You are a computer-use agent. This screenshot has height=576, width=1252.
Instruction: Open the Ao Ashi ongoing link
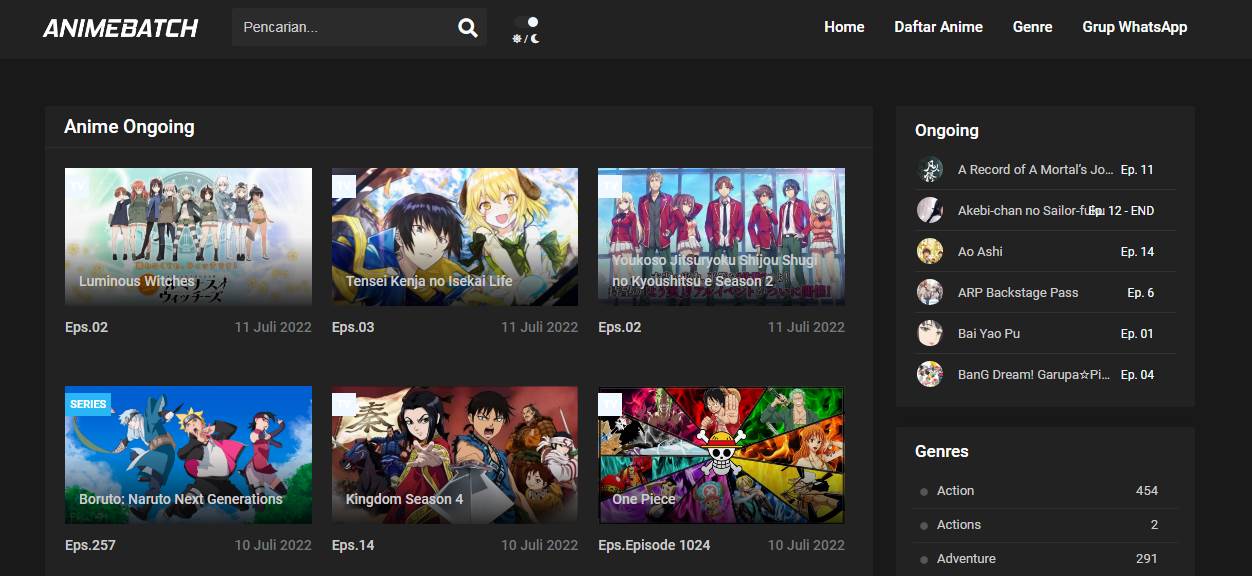tap(980, 251)
